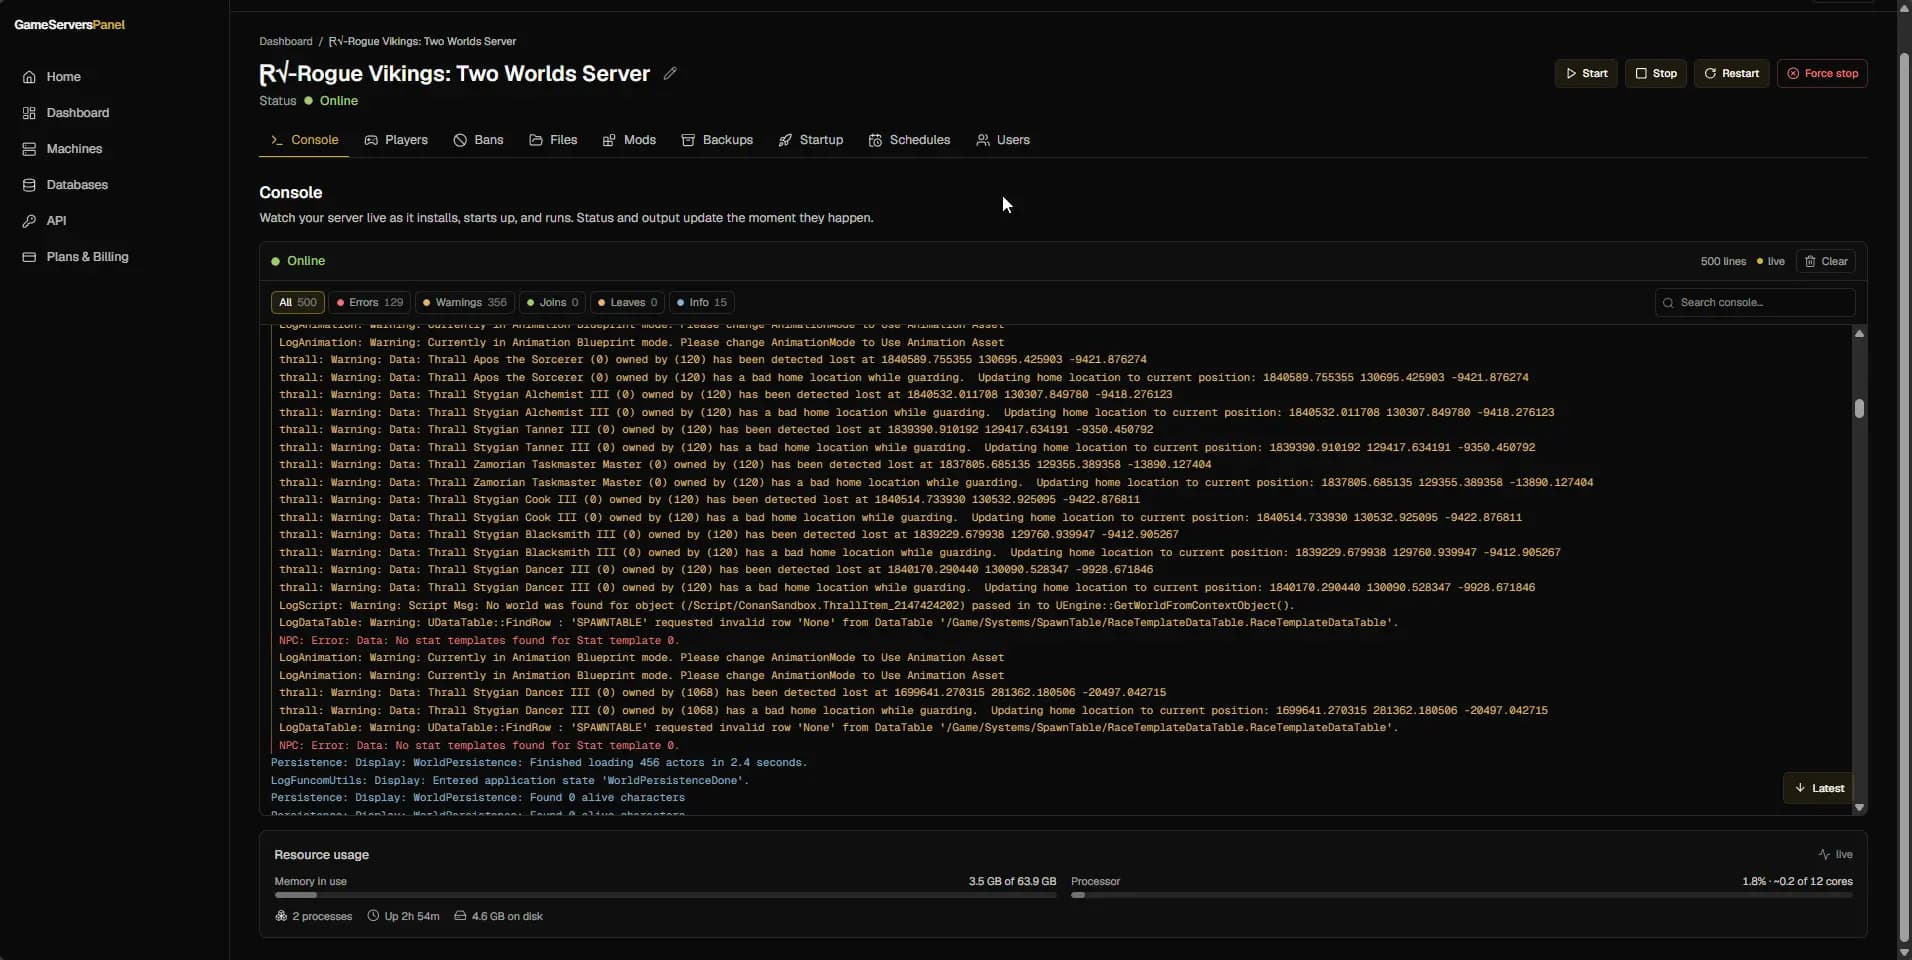The image size is (1912, 960).
Task: Switch to the Users tab
Action: tap(1003, 140)
